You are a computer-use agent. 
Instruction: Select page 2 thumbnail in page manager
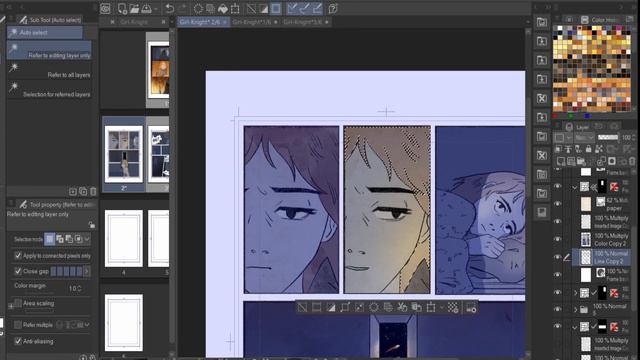click(124, 154)
